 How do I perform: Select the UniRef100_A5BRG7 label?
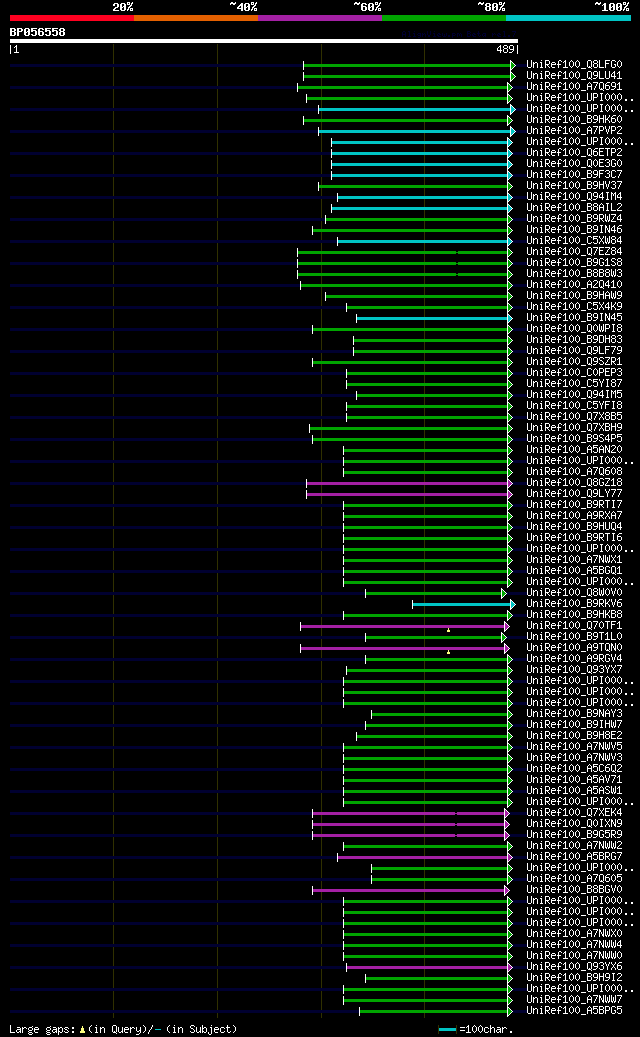[574, 856]
